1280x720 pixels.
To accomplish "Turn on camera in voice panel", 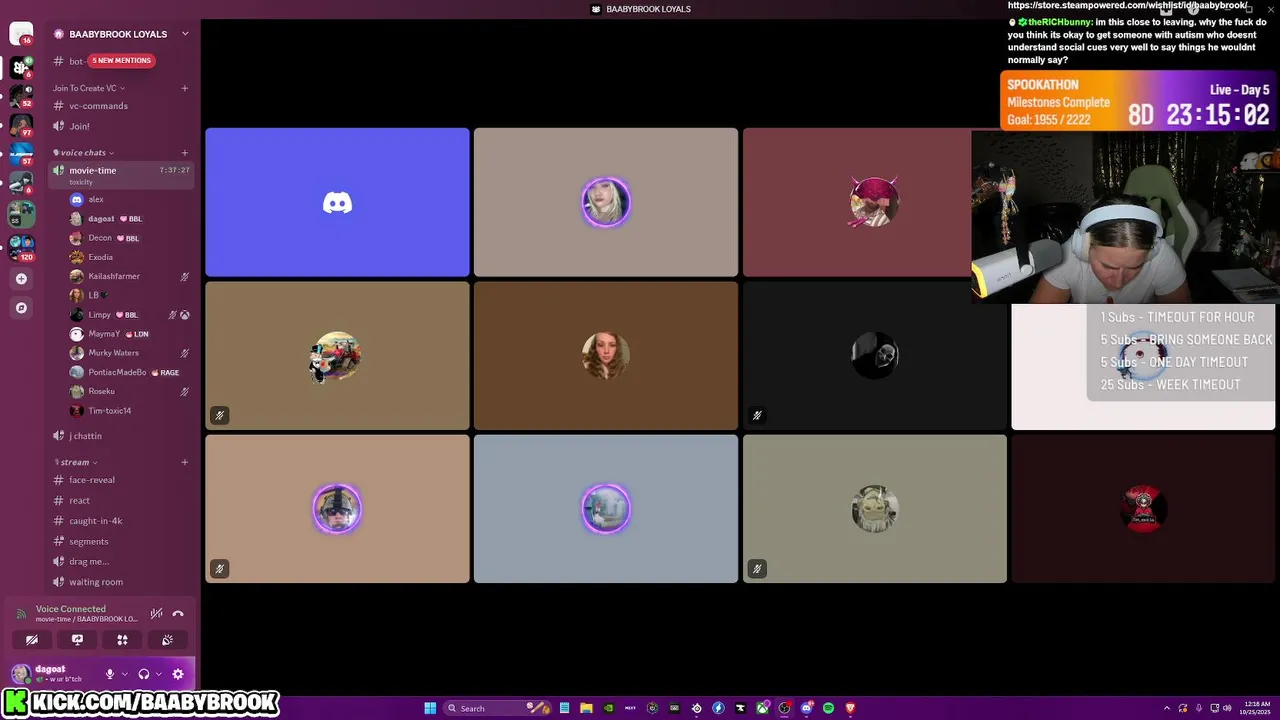I will tap(32, 640).
